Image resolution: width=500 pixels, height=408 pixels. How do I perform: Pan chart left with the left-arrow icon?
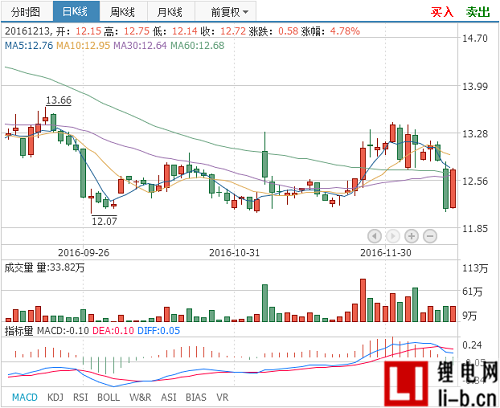(374, 236)
